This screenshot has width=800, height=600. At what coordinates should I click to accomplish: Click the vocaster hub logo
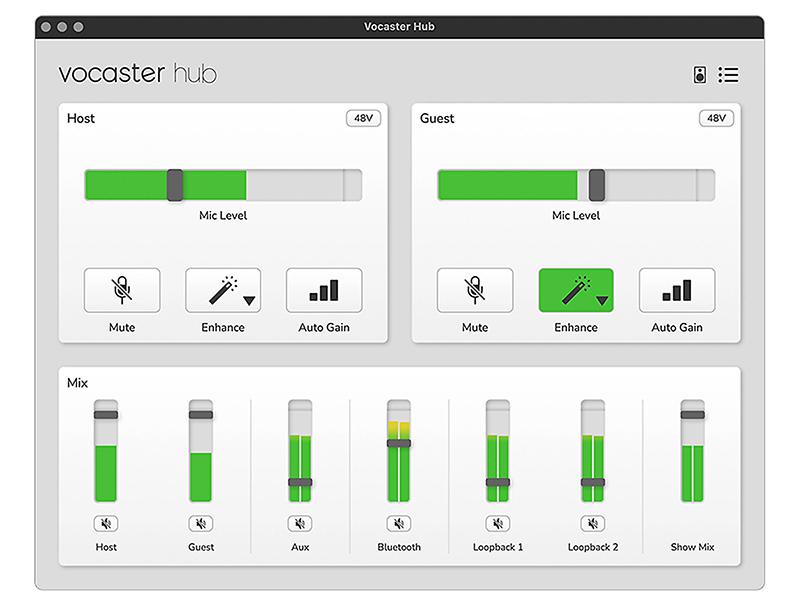tap(138, 73)
